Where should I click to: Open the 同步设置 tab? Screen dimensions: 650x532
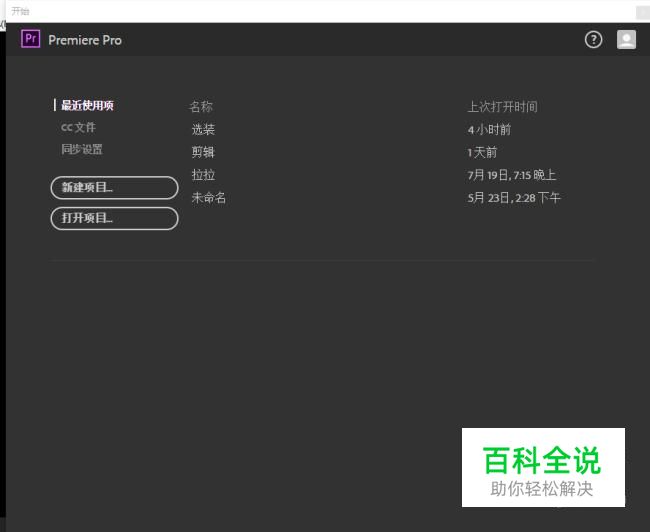click(x=82, y=149)
